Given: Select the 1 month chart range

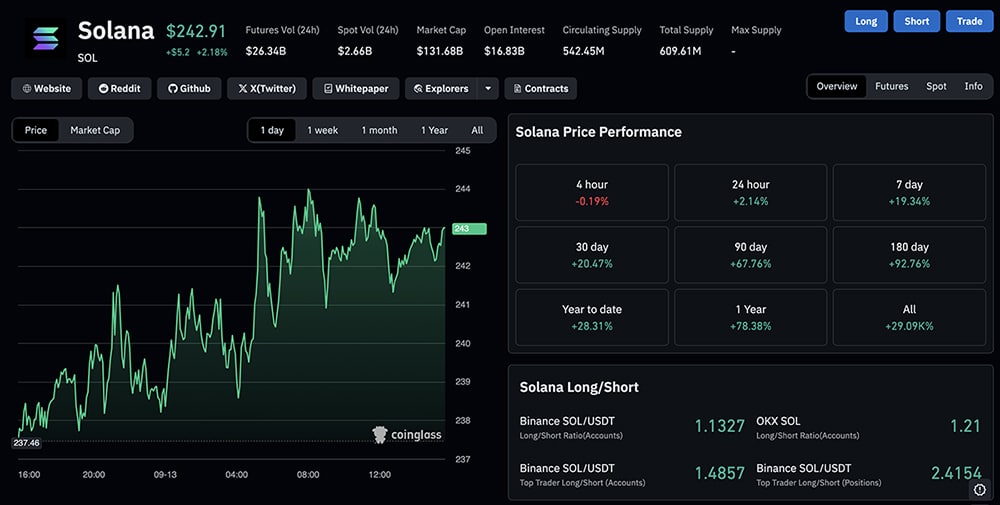Looking at the screenshot, I should 379,130.
